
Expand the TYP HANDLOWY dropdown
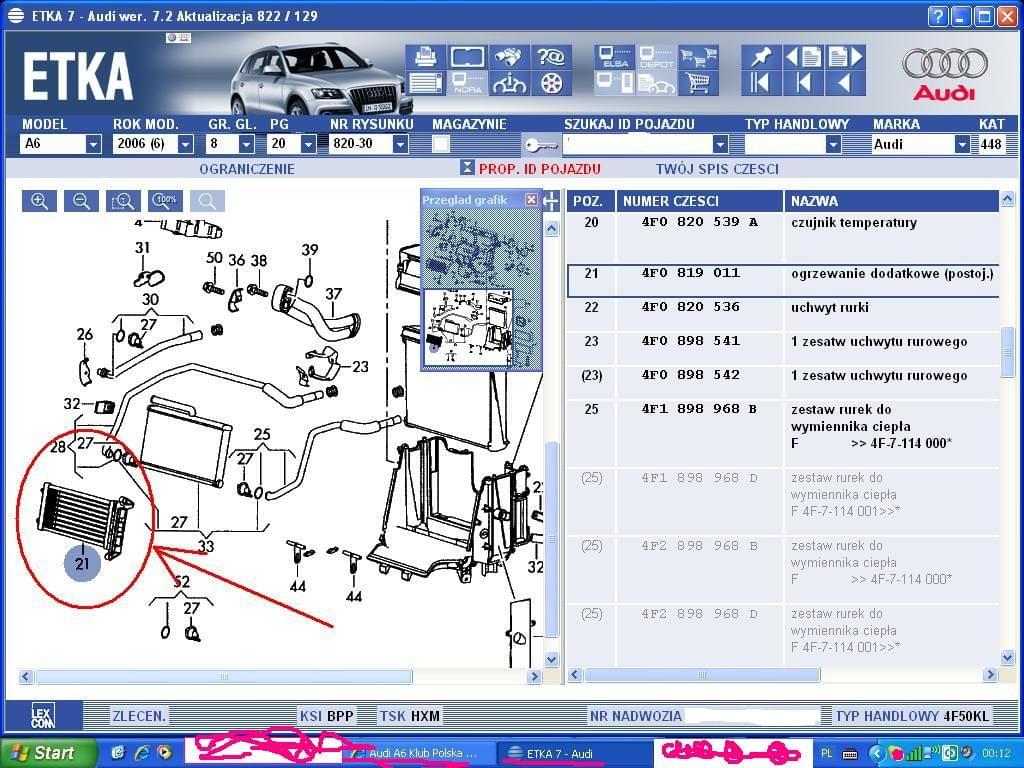(833, 144)
